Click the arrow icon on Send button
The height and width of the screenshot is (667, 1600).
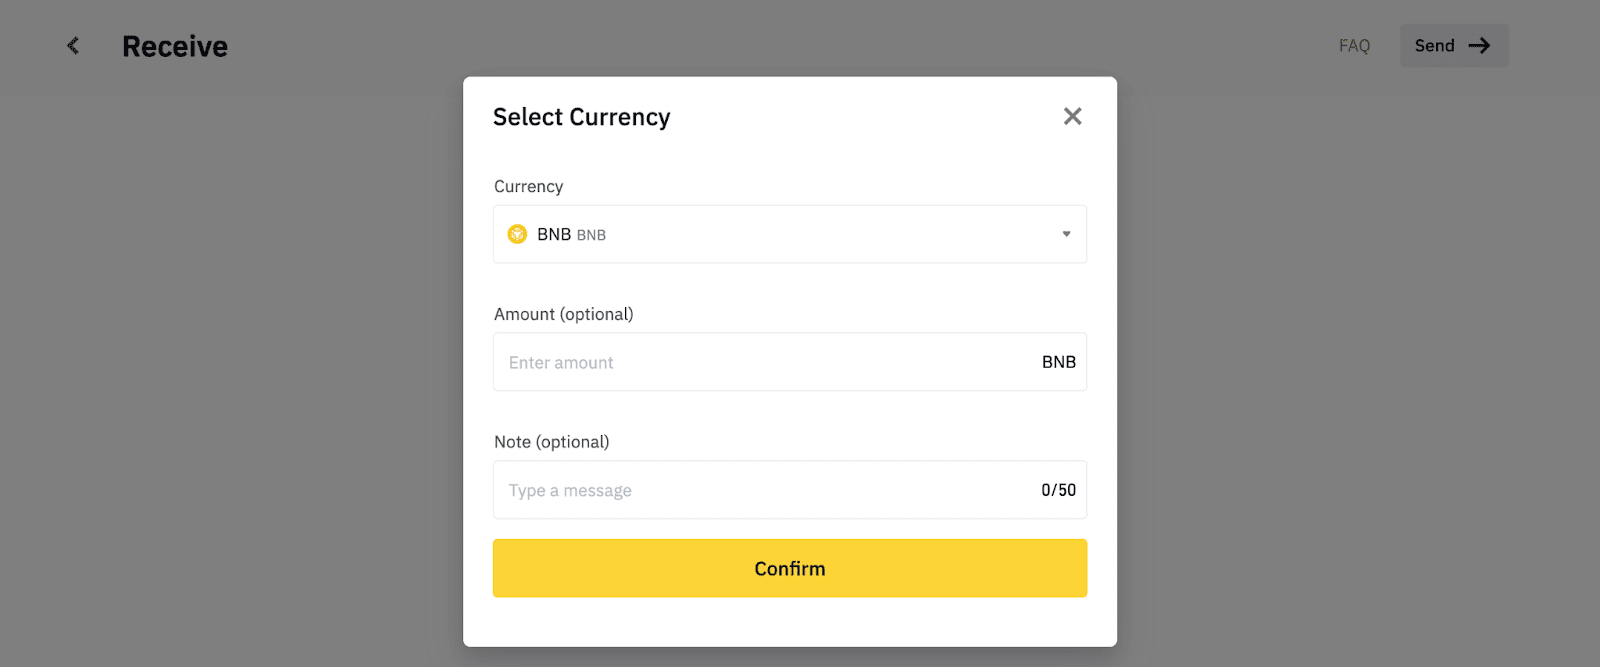(x=1480, y=46)
